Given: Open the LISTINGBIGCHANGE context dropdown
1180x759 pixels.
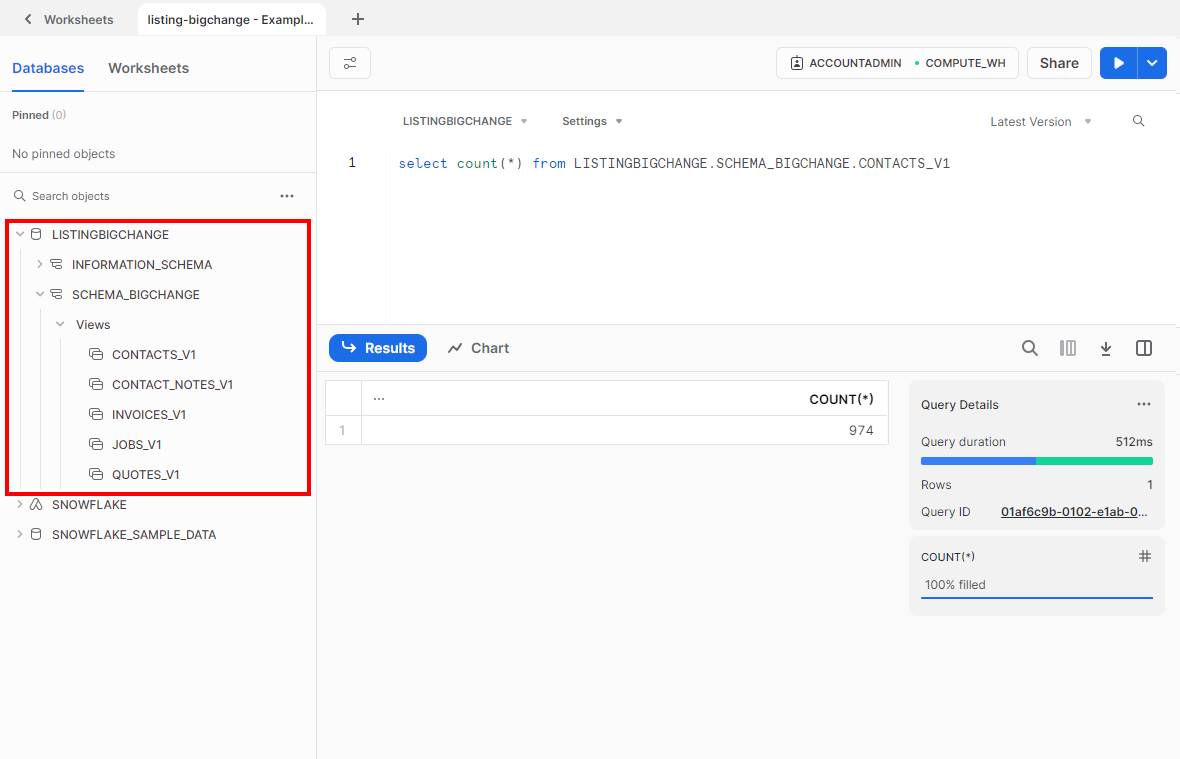Looking at the screenshot, I should (465, 121).
